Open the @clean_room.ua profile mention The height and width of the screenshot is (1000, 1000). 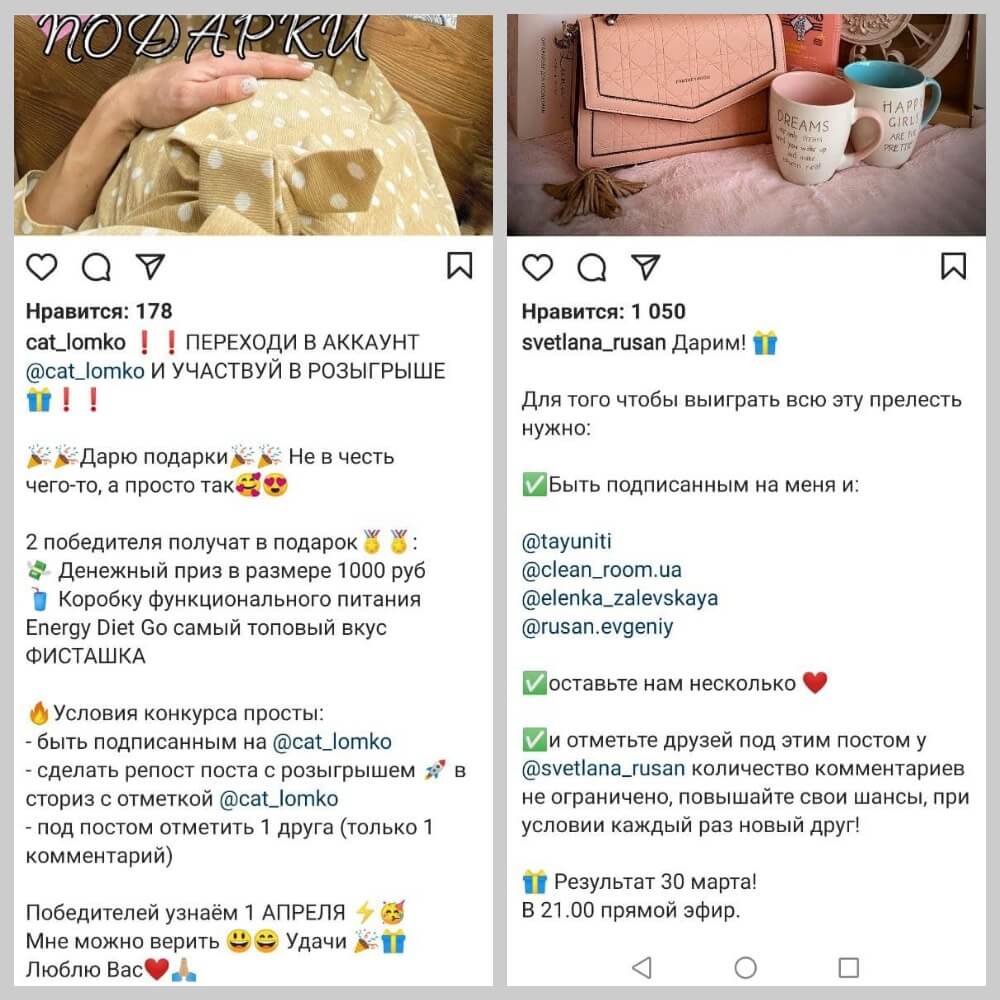(x=601, y=570)
